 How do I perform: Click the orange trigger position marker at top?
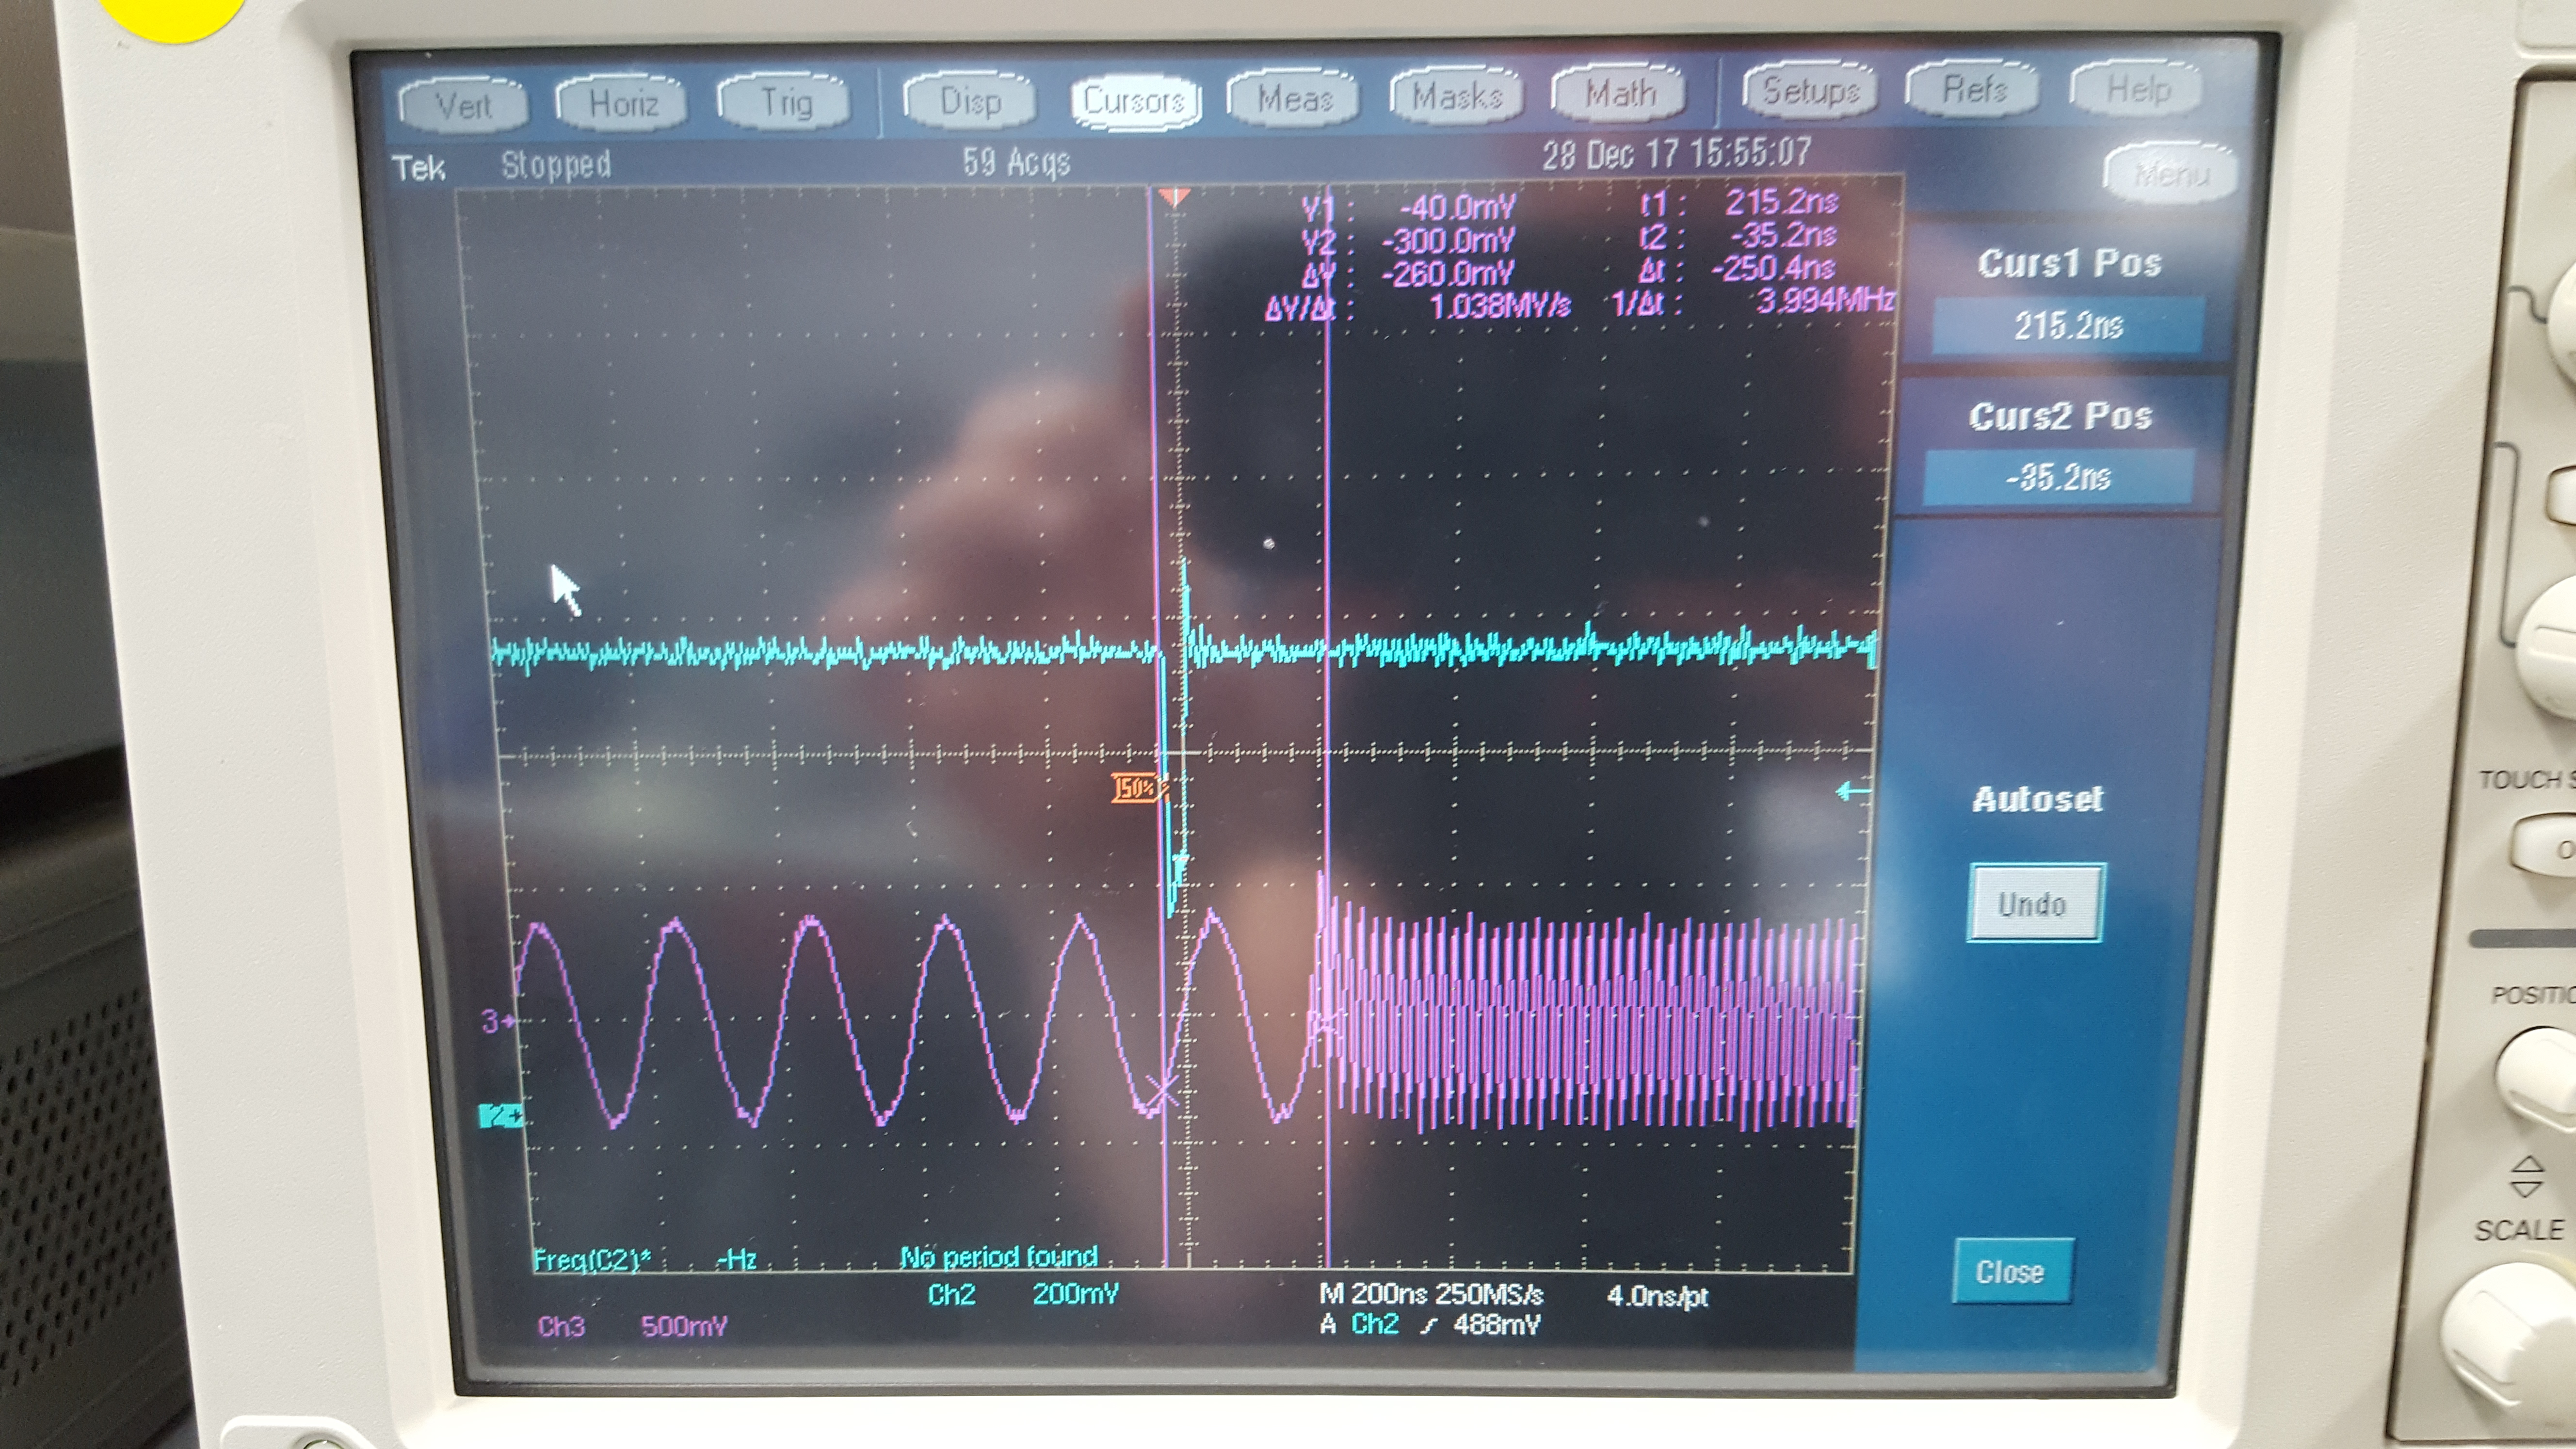1174,196
